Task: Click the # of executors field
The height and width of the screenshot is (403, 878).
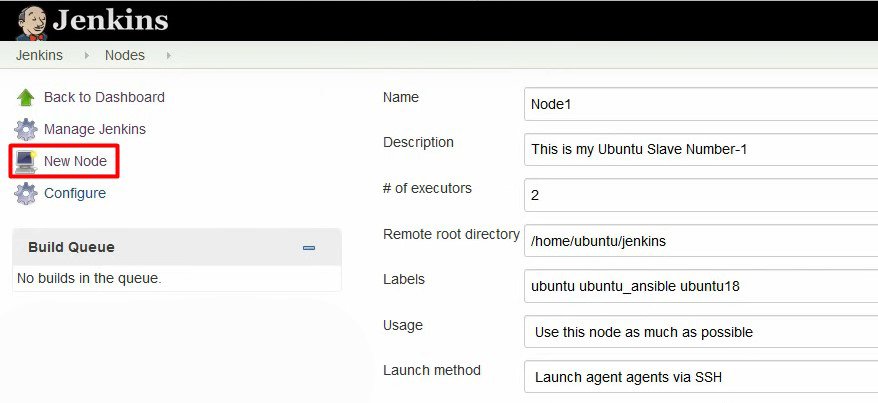Action: coord(701,195)
